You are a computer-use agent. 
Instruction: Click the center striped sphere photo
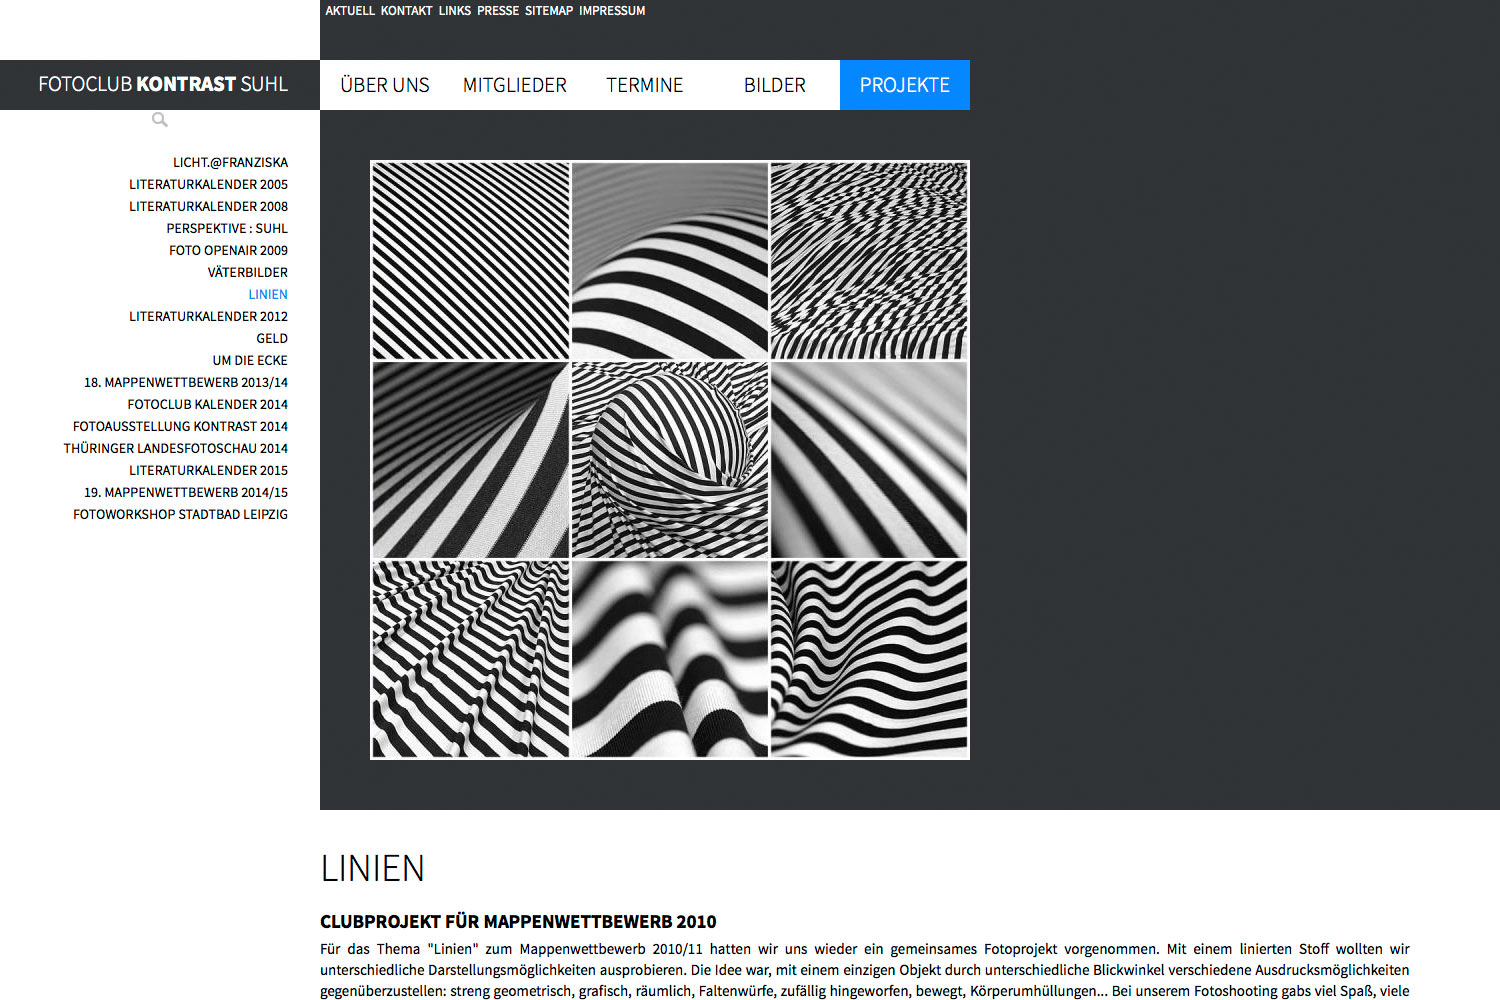[x=669, y=459]
